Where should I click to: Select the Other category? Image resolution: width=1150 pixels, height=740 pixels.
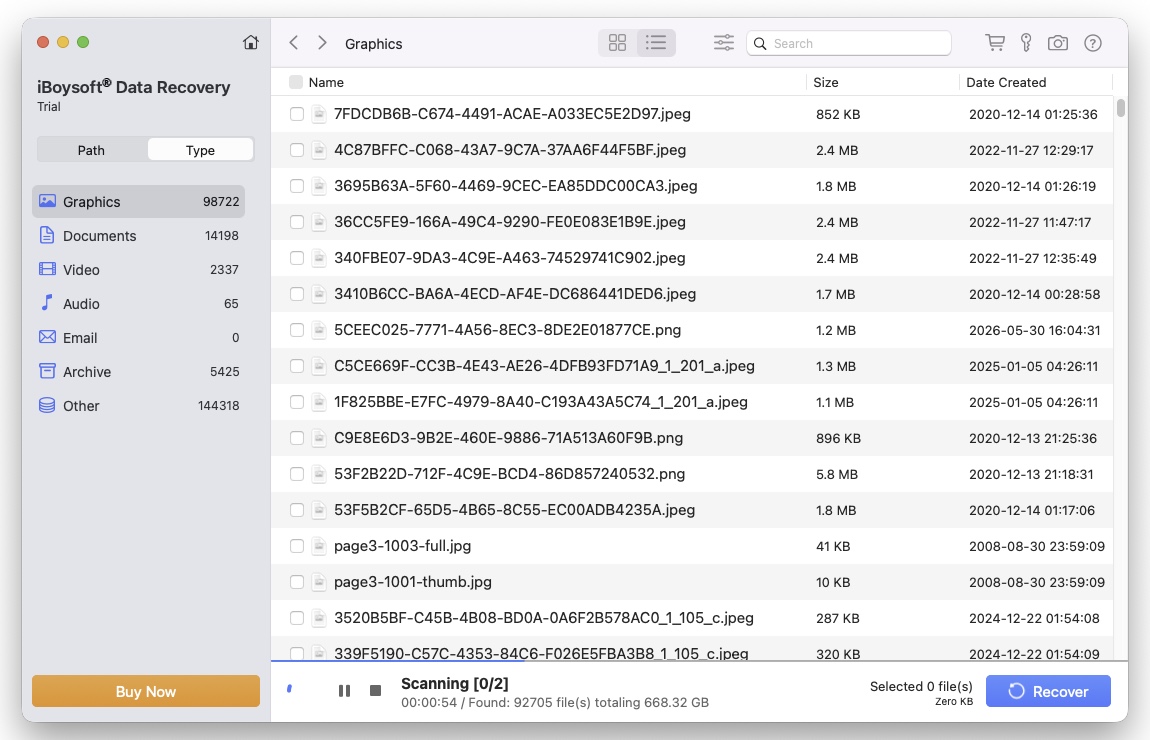click(x=139, y=406)
